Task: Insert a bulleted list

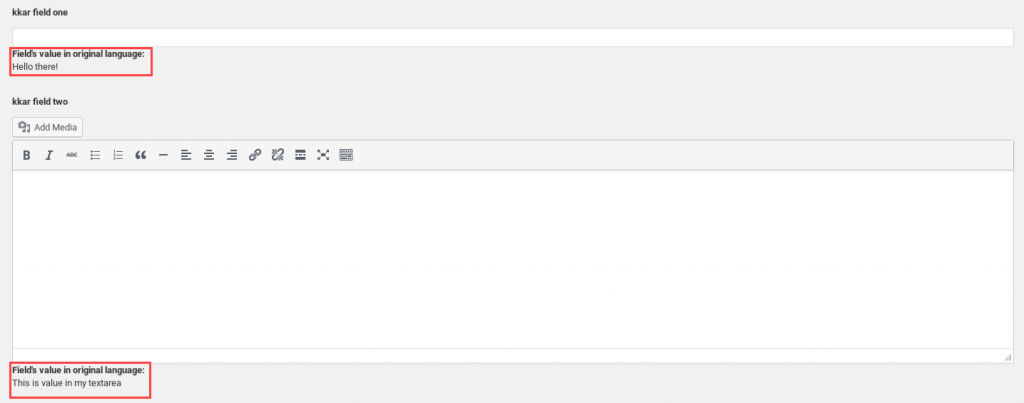Action: (x=95, y=155)
